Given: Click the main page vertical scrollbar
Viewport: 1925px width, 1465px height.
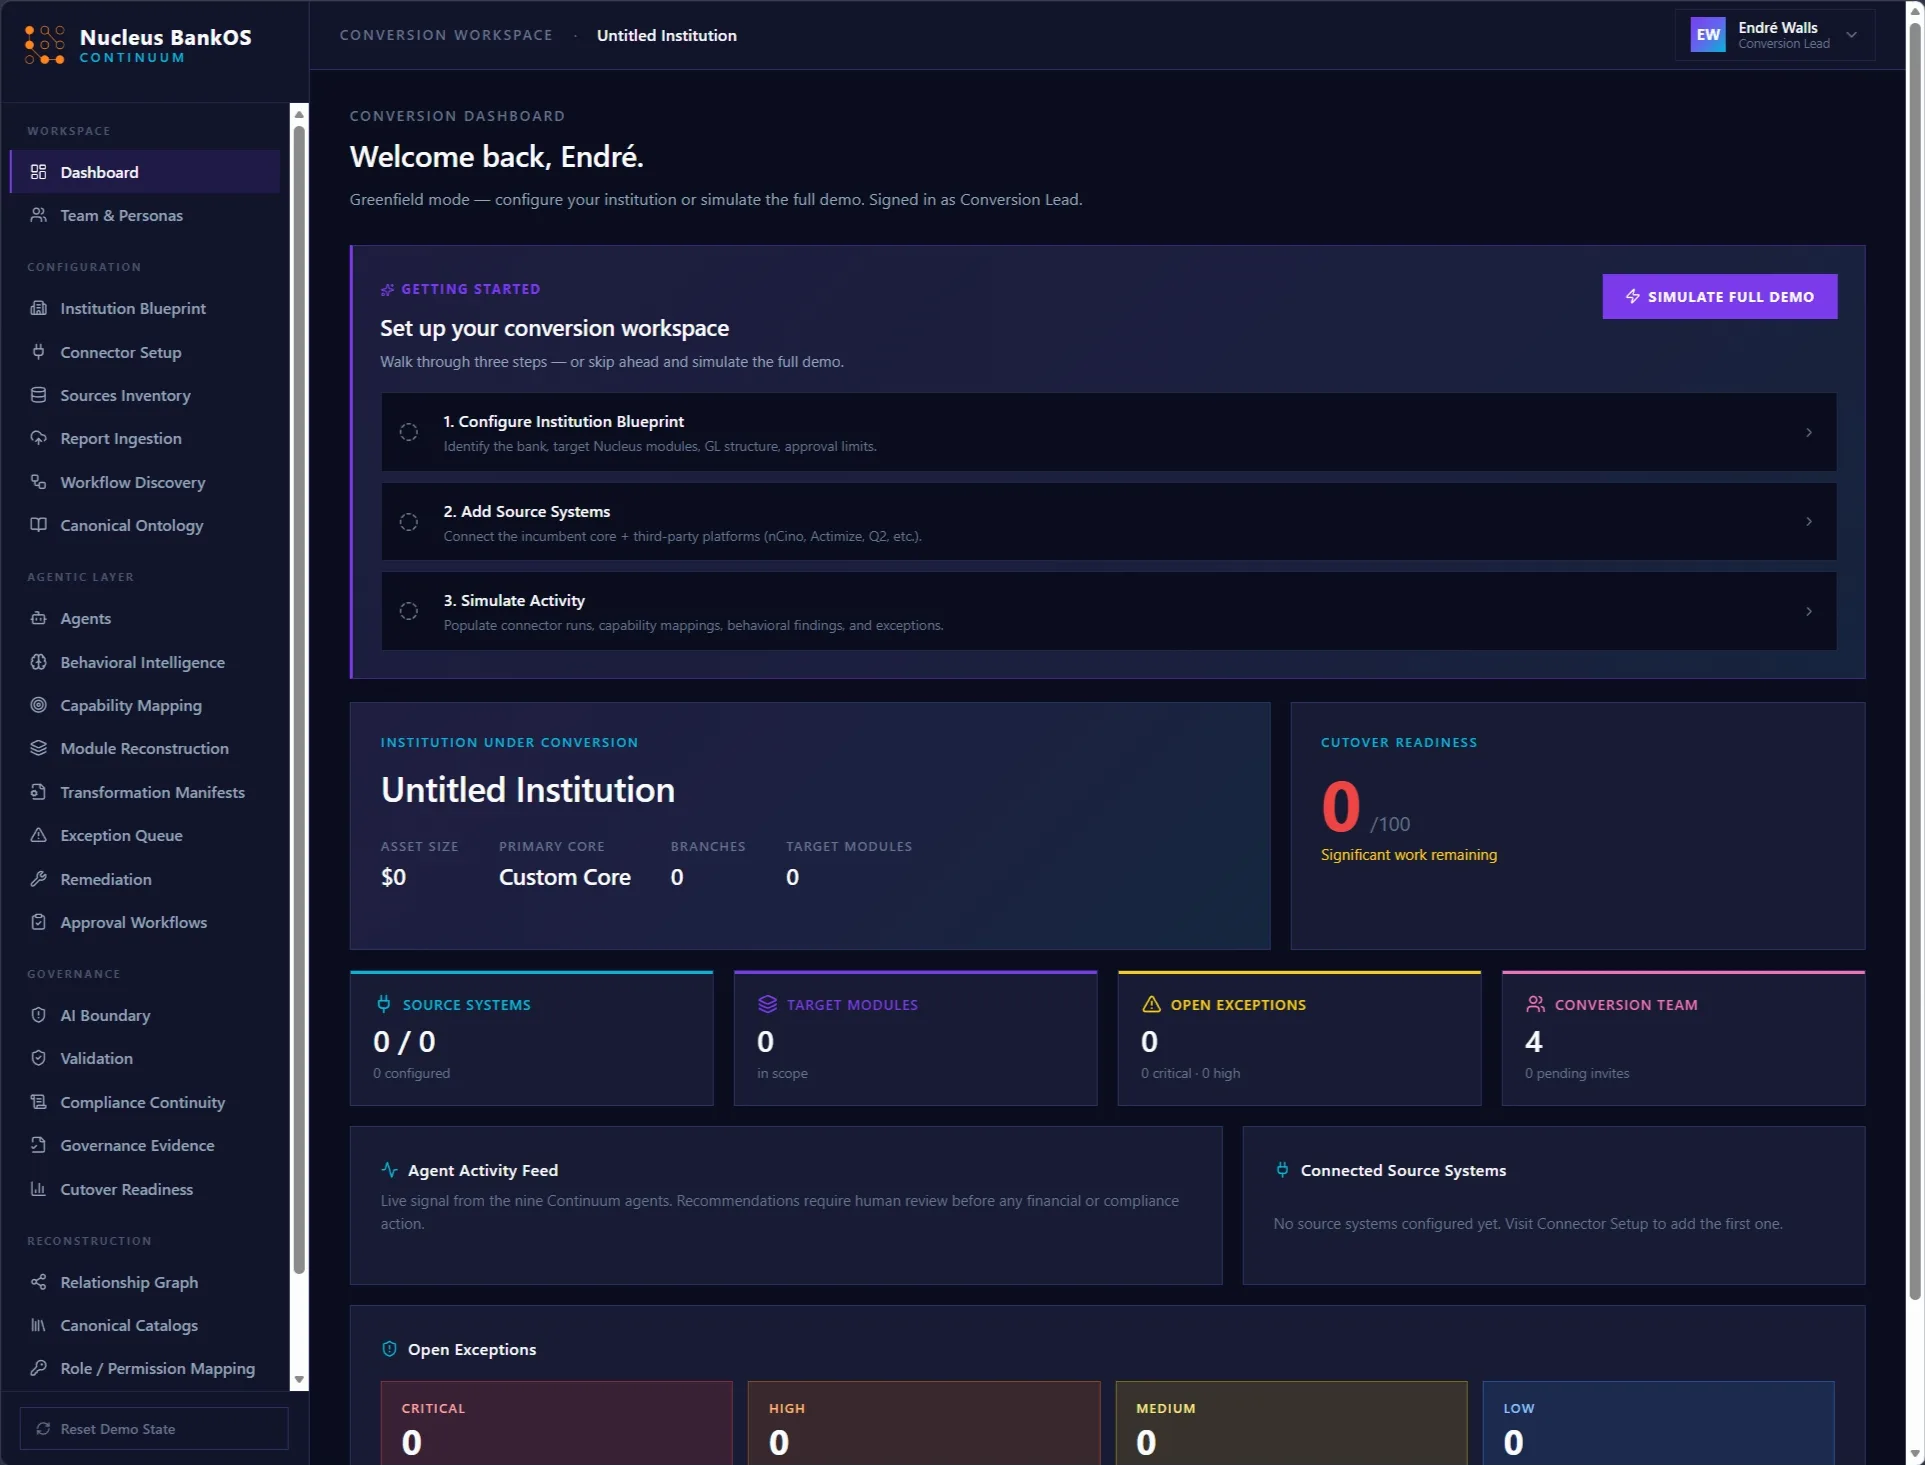Looking at the screenshot, I should [x=1915, y=660].
